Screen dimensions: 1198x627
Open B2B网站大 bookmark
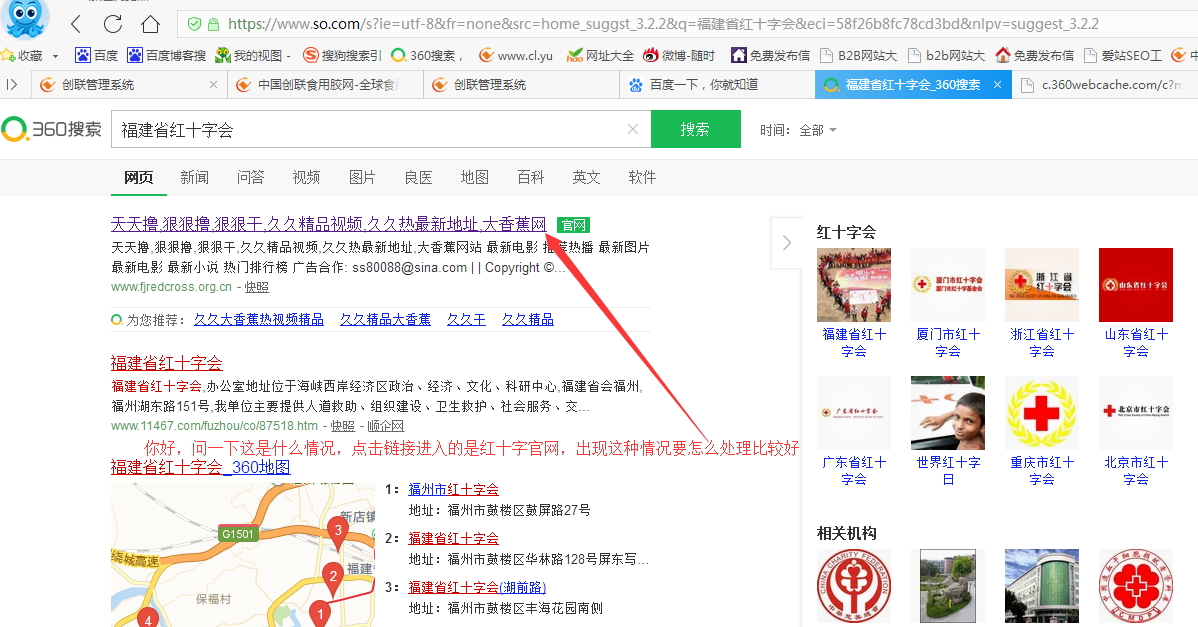858,55
